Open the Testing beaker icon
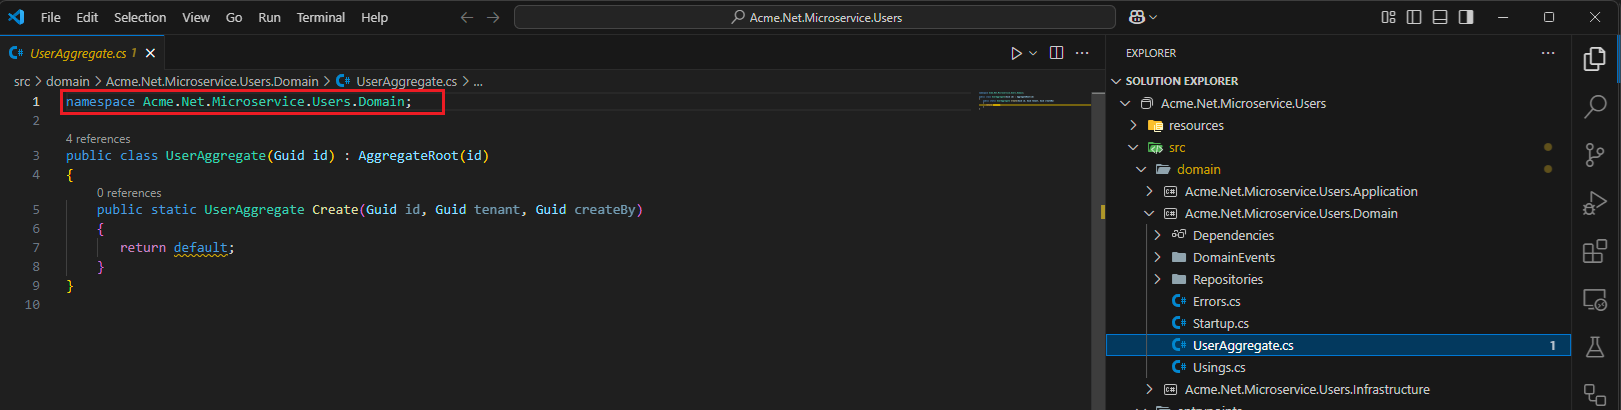 [x=1595, y=347]
